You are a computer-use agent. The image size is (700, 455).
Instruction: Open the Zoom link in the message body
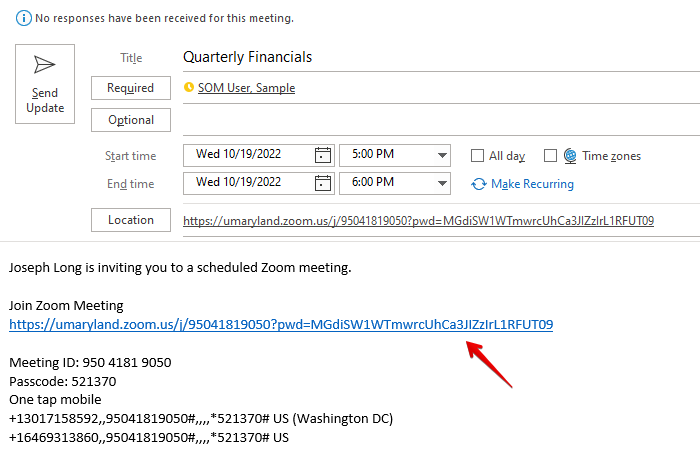pos(281,324)
